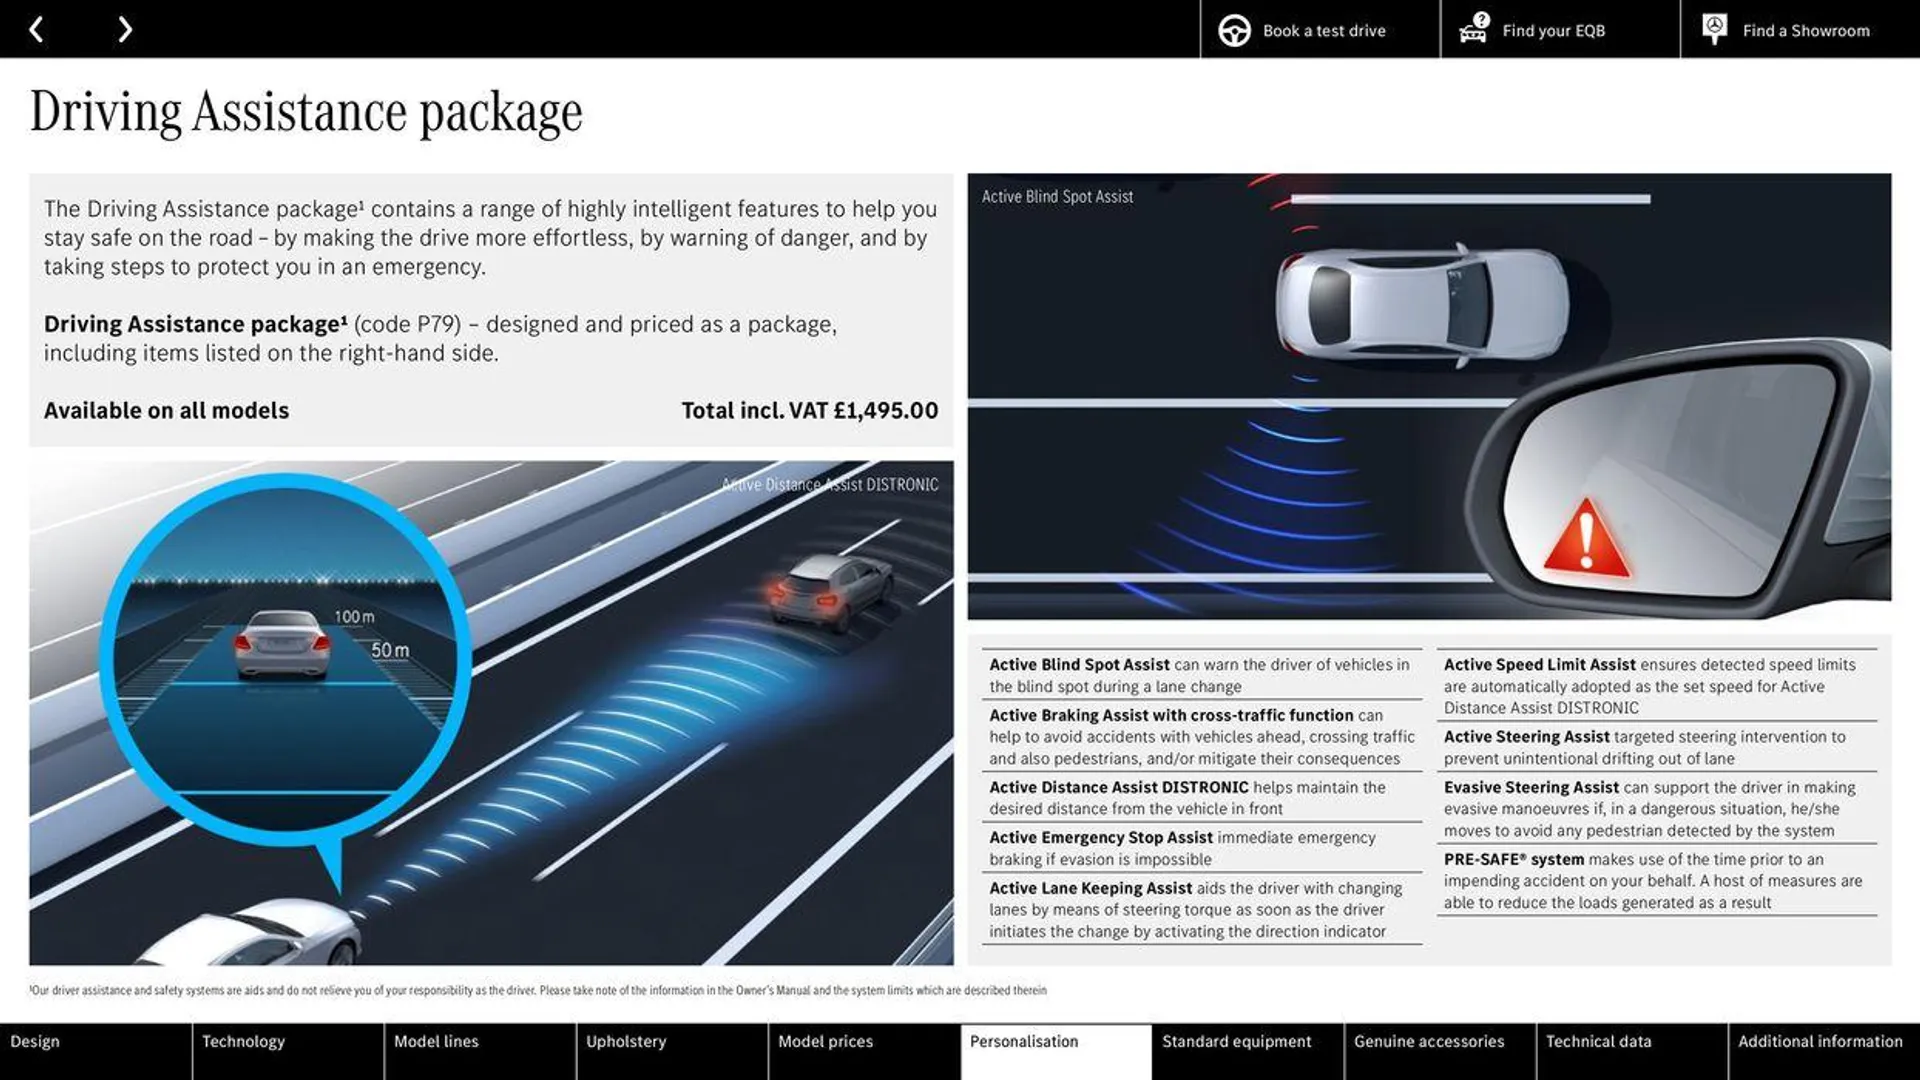Expand the 'Additional information' section
This screenshot has width=1920, height=1080.
click(1822, 1042)
